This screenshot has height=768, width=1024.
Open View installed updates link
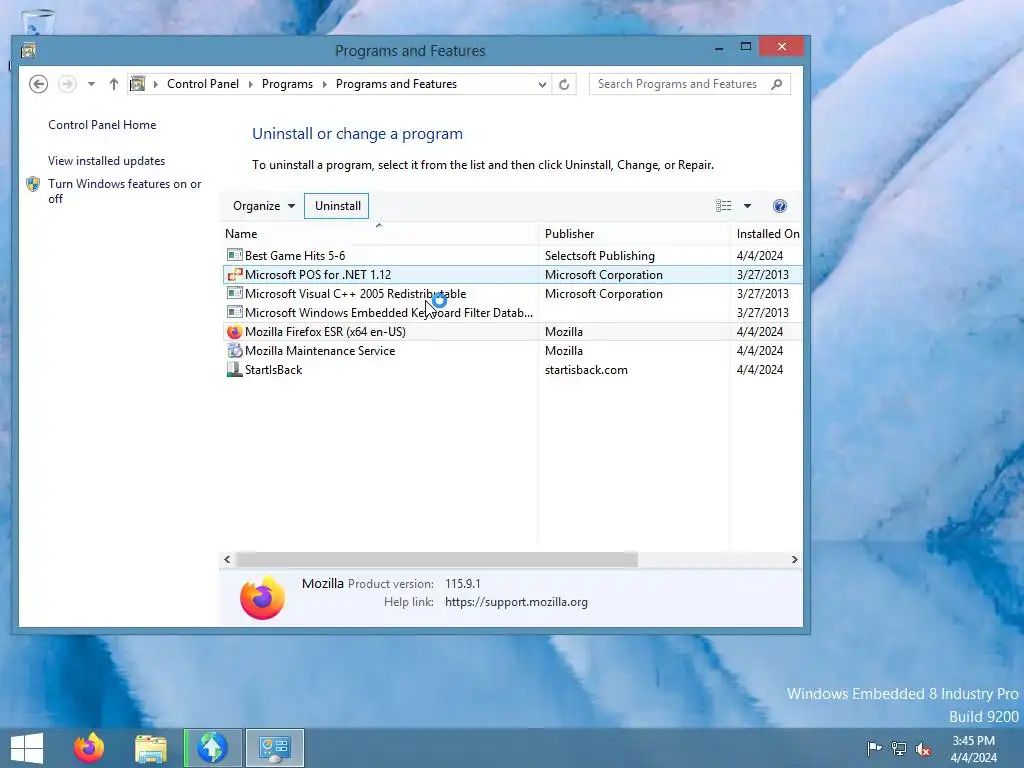point(106,161)
